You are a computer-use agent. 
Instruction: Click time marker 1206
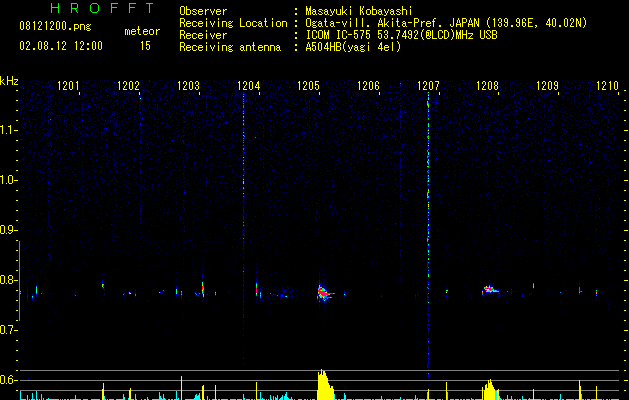368,85
